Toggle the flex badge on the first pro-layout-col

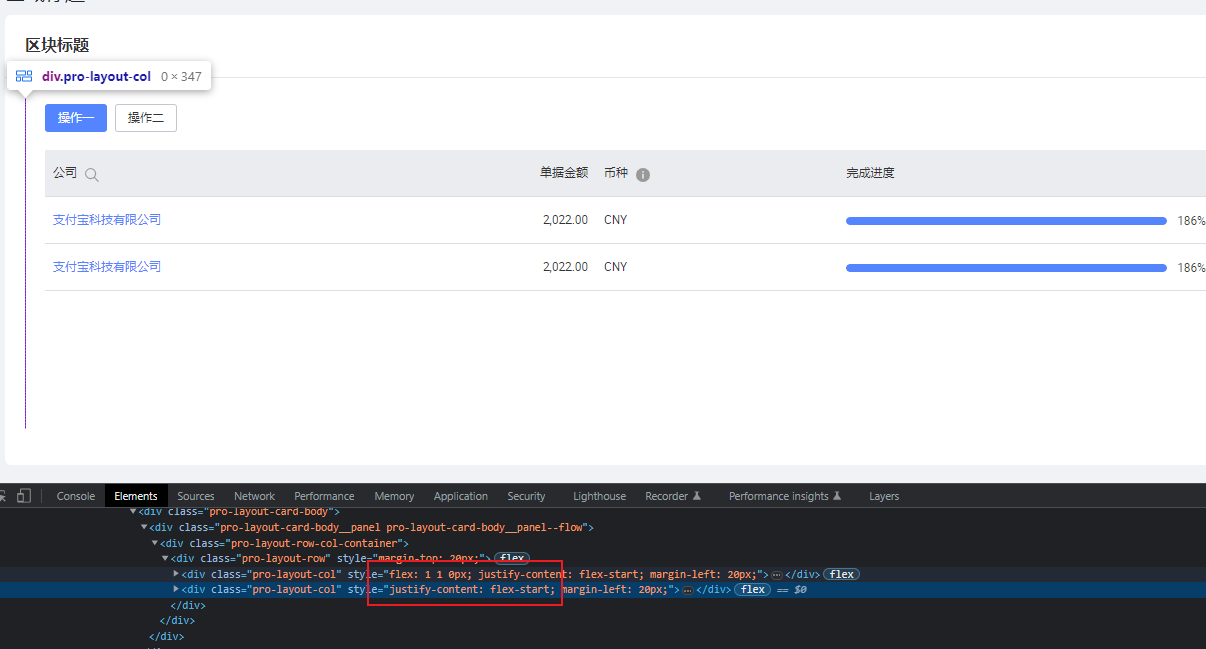click(841, 573)
